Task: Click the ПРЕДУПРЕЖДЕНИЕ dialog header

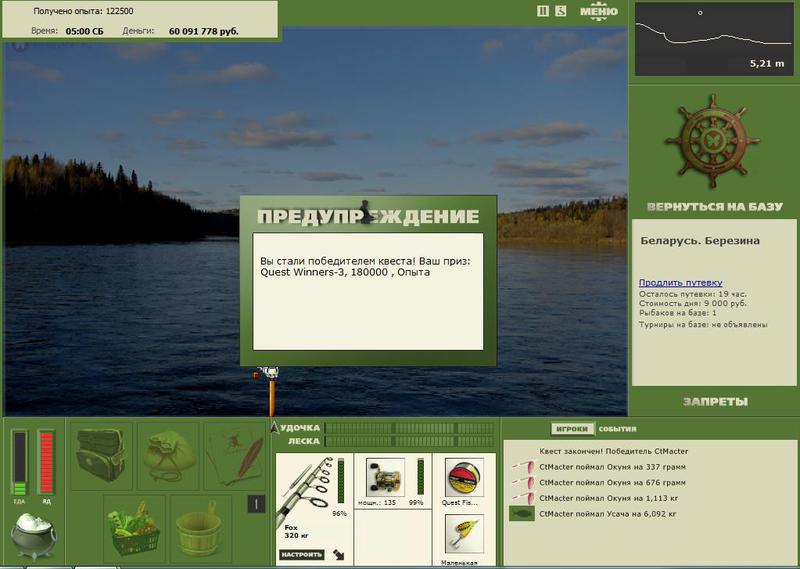Action: click(x=368, y=216)
